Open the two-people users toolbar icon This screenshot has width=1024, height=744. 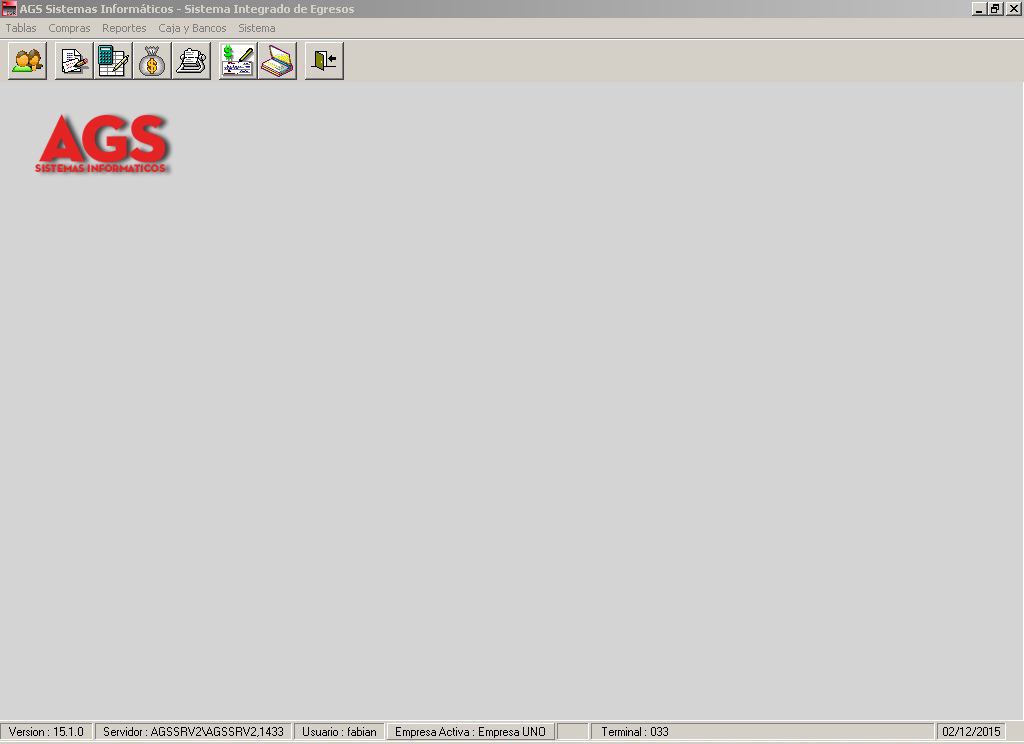click(x=27, y=61)
